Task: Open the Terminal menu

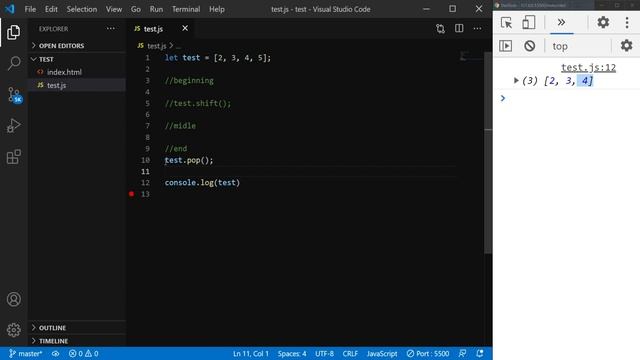Action: click(x=186, y=9)
